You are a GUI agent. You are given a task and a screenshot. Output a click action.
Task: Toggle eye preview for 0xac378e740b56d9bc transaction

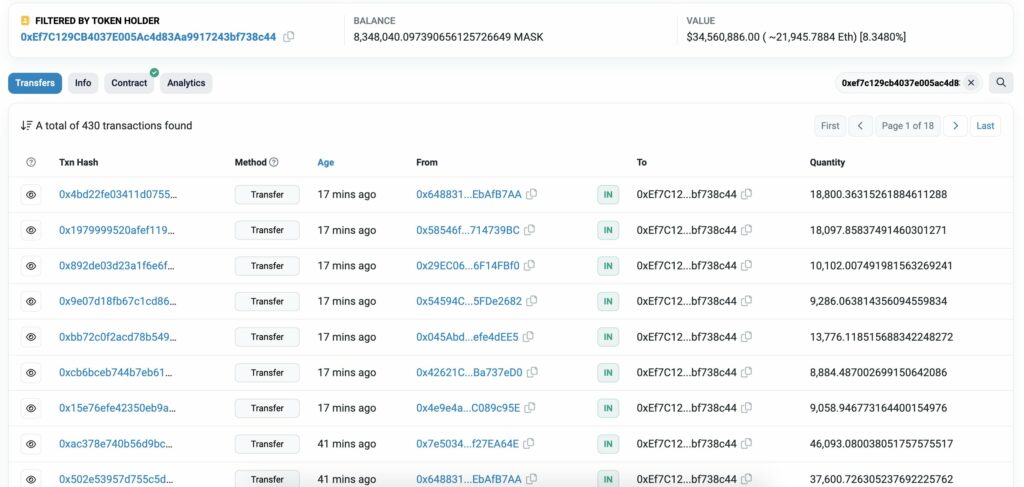click(x=31, y=444)
